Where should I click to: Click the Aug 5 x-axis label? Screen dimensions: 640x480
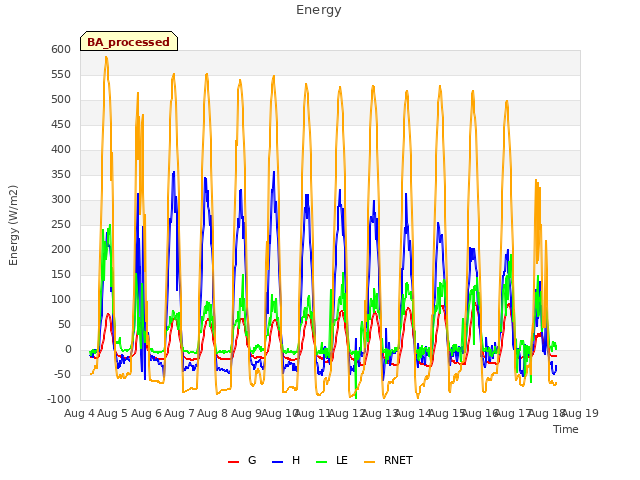[x=113, y=413]
